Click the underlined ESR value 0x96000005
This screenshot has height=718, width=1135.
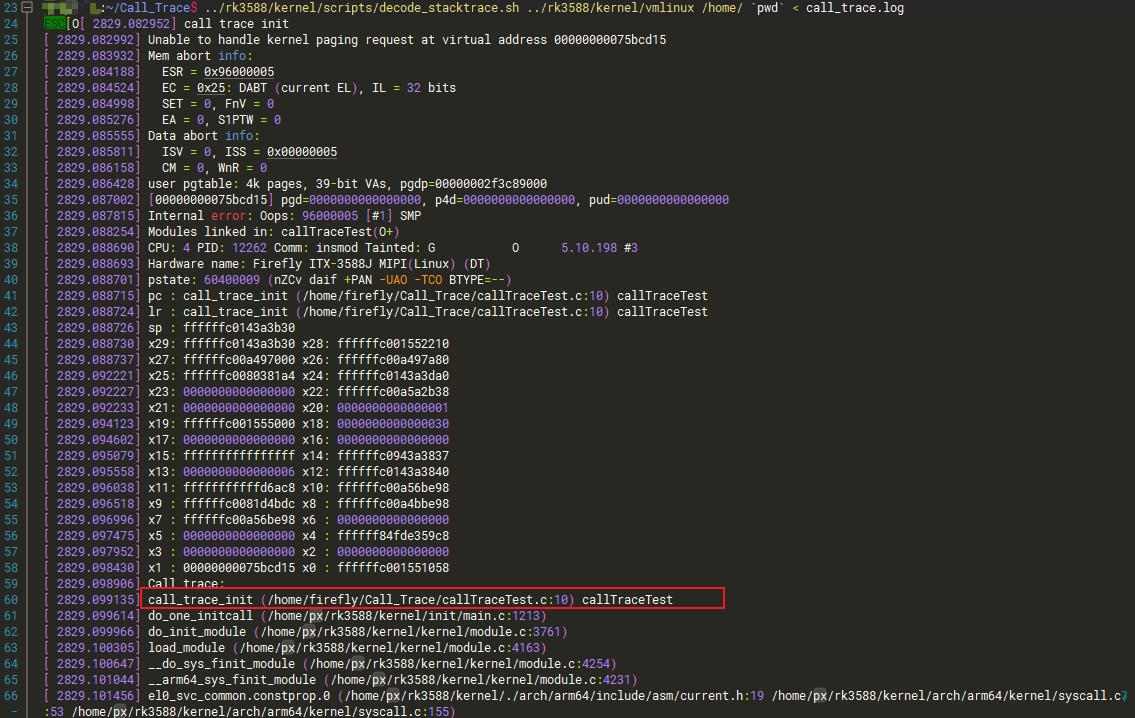pyautogui.click(x=238, y=72)
